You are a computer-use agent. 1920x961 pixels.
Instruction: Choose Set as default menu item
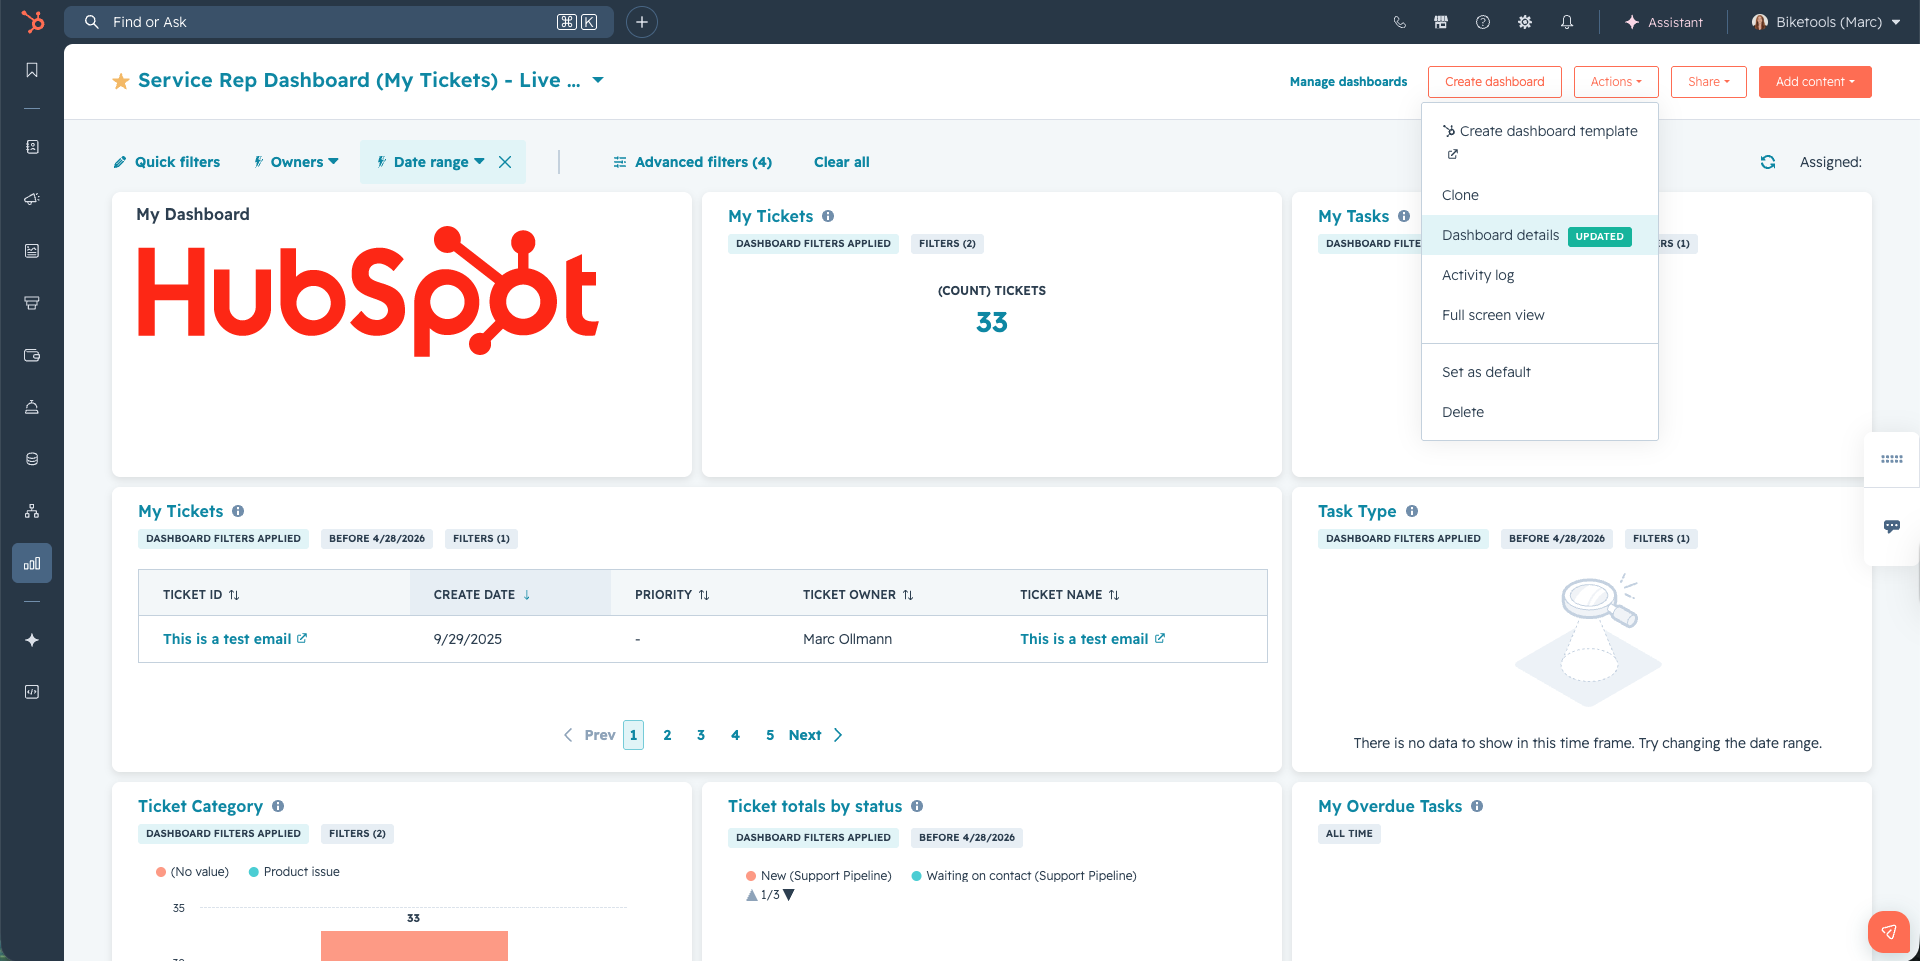pyautogui.click(x=1540, y=372)
